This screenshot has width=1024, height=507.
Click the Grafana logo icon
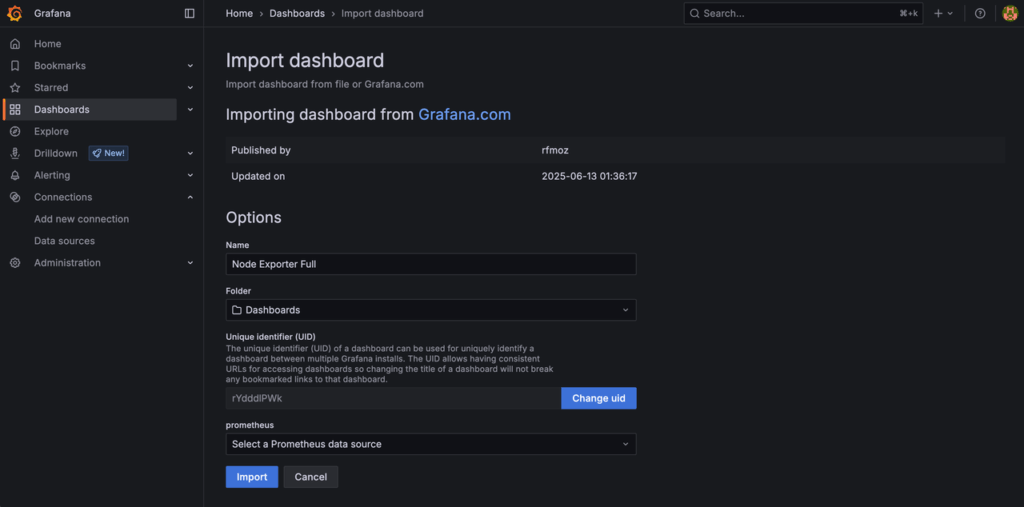tap(15, 13)
